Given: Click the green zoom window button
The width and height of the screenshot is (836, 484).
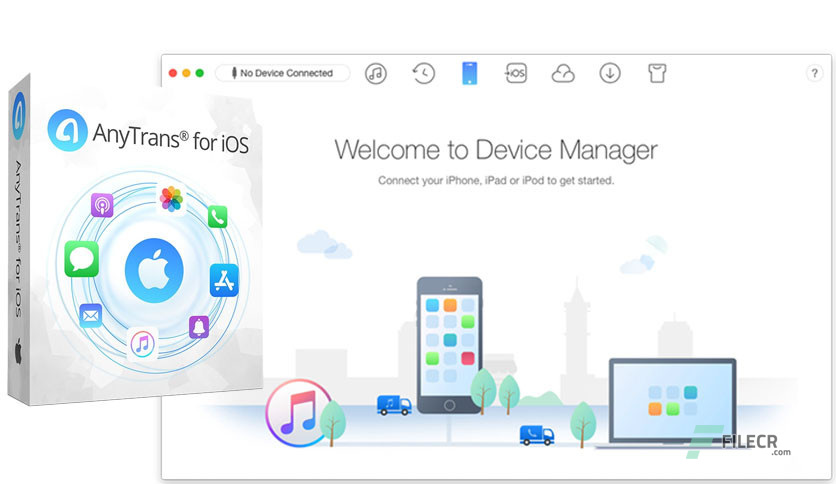Looking at the screenshot, I should click(x=199, y=73).
